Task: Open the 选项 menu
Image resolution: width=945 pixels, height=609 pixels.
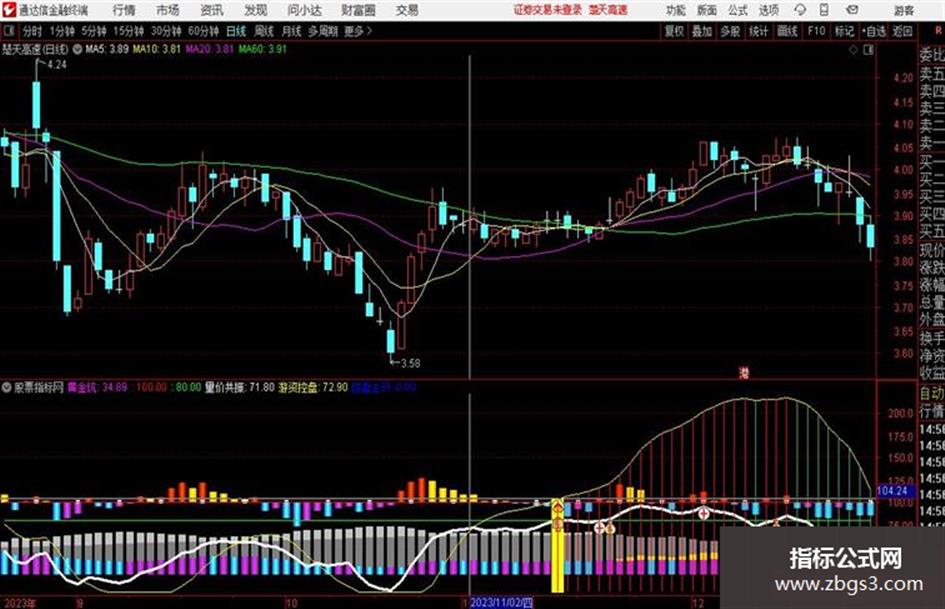Action: point(769,10)
